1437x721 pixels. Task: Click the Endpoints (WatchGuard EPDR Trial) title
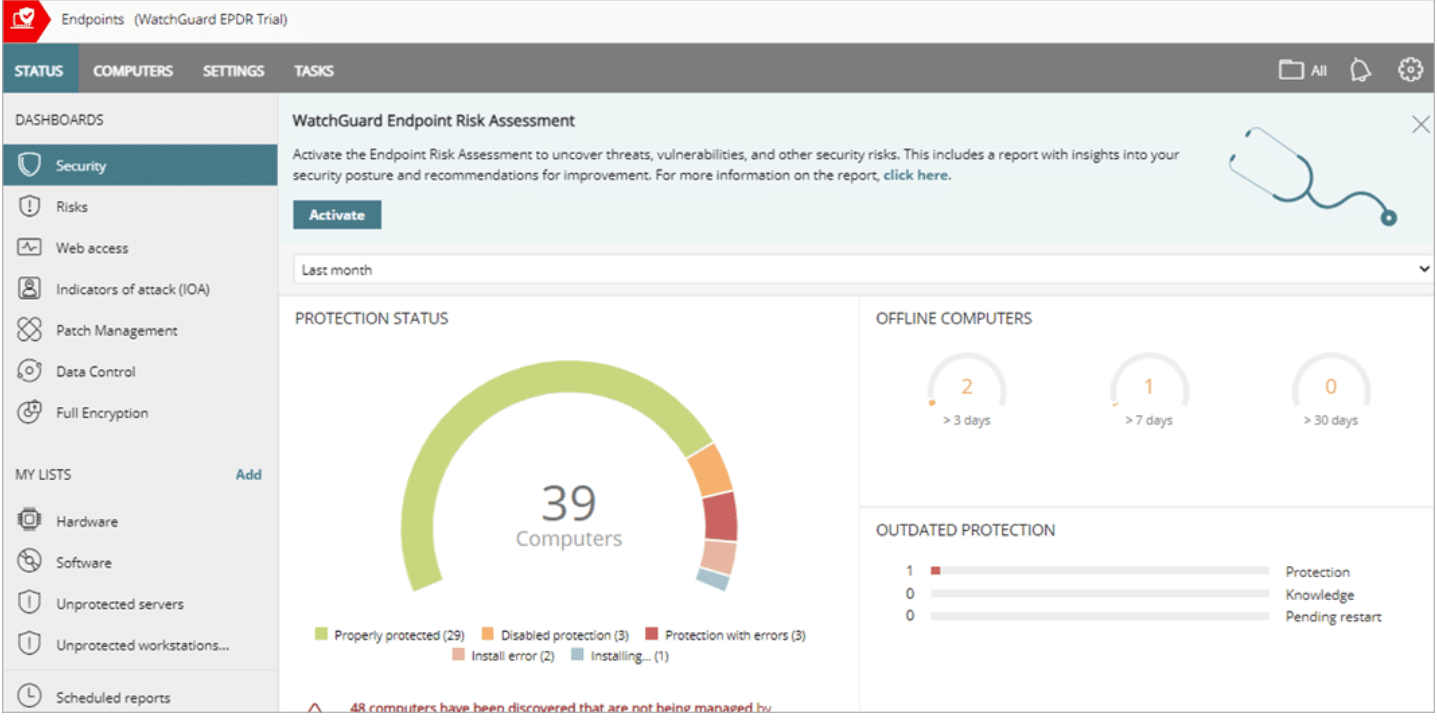pyautogui.click(x=175, y=20)
